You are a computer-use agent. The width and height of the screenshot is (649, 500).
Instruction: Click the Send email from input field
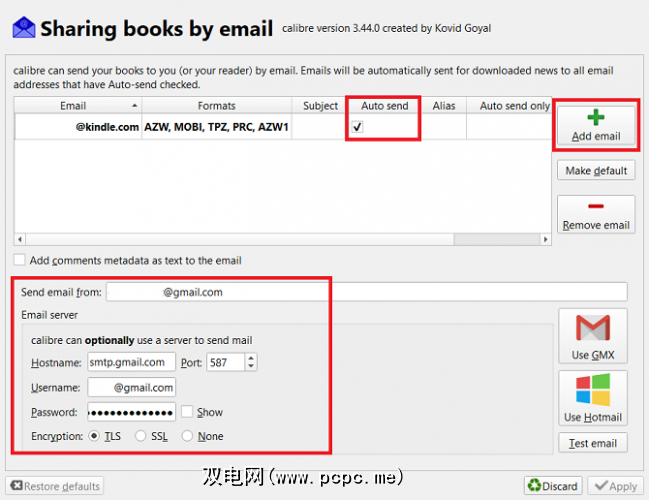(x=367, y=292)
